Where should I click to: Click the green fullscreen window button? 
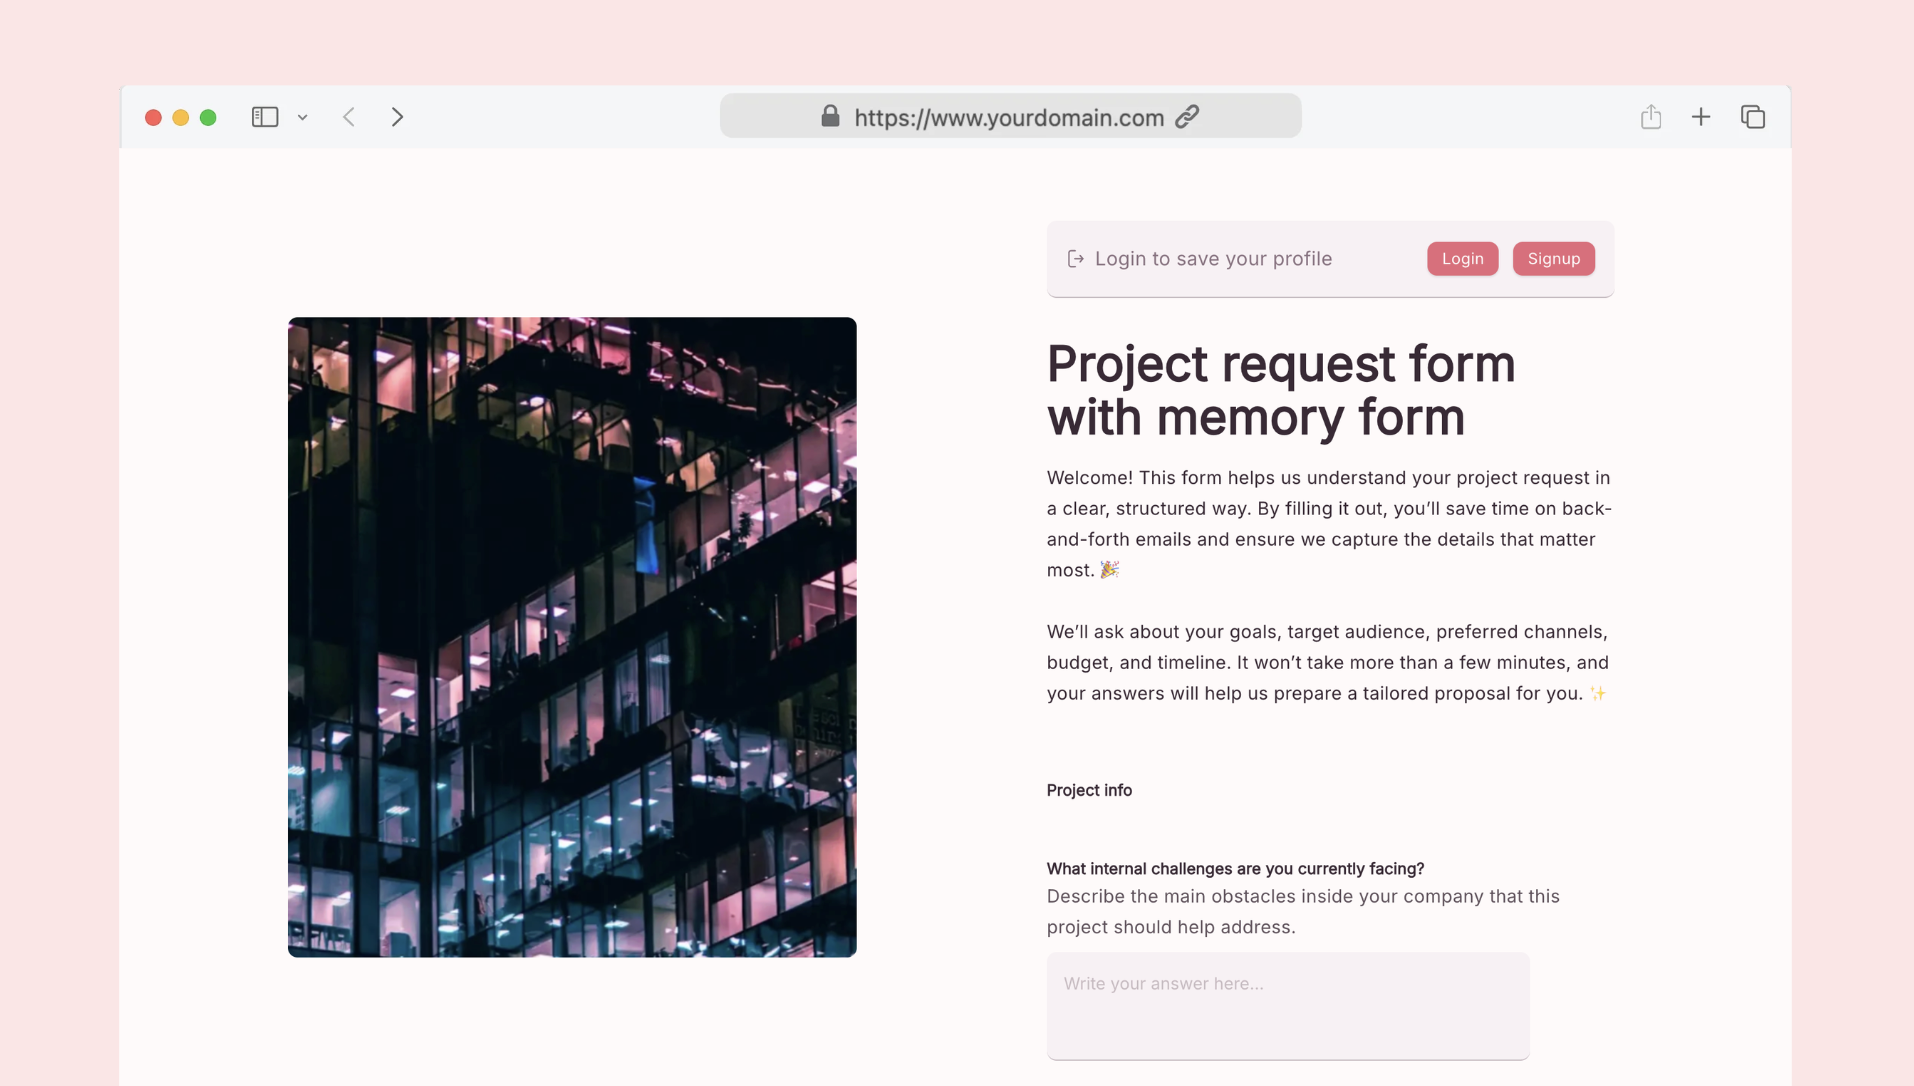(x=208, y=118)
